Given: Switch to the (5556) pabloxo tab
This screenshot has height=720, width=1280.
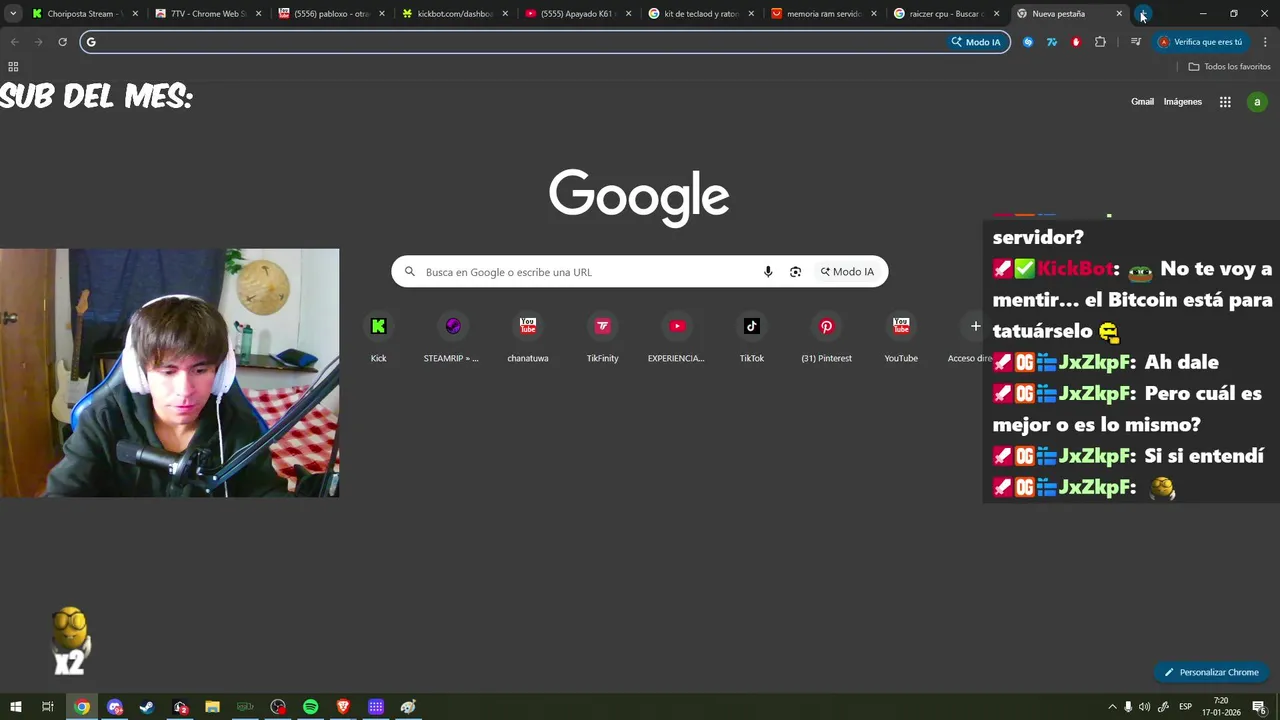Looking at the screenshot, I should point(331,14).
